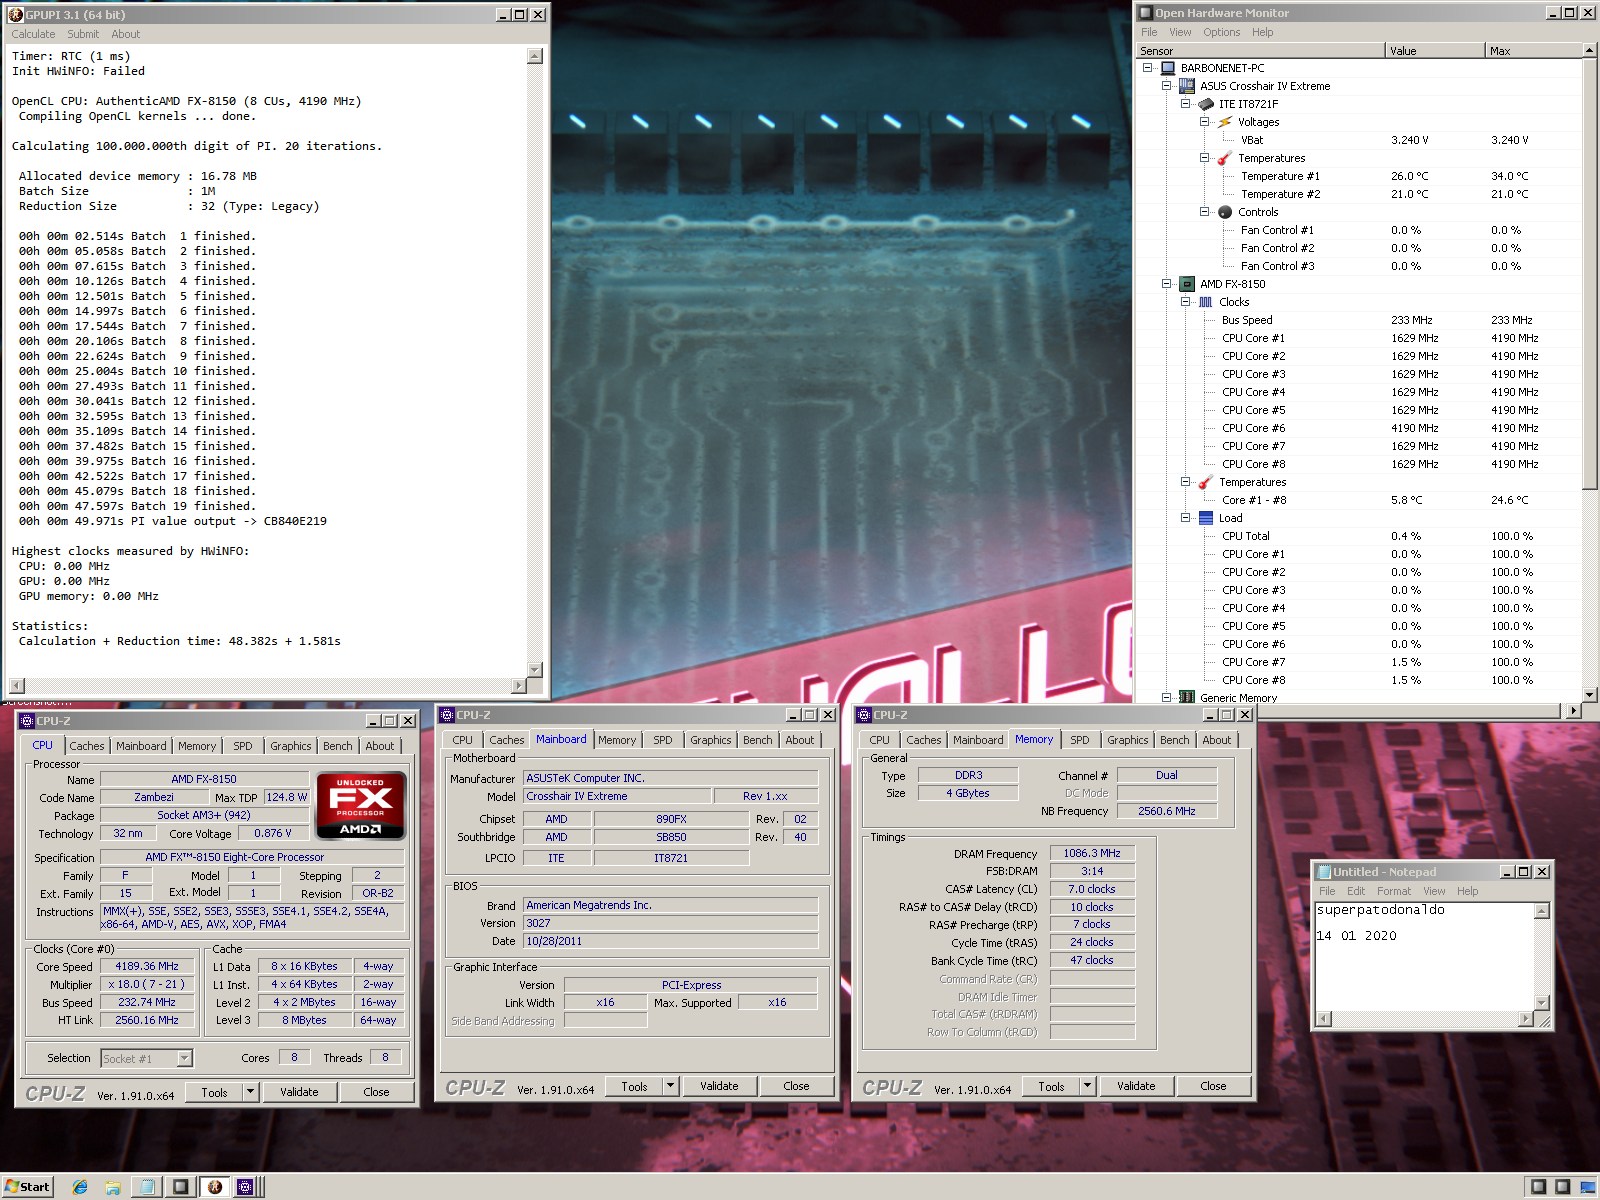Switch to Graphics tab in CPU-Z Memory window

1127,740
